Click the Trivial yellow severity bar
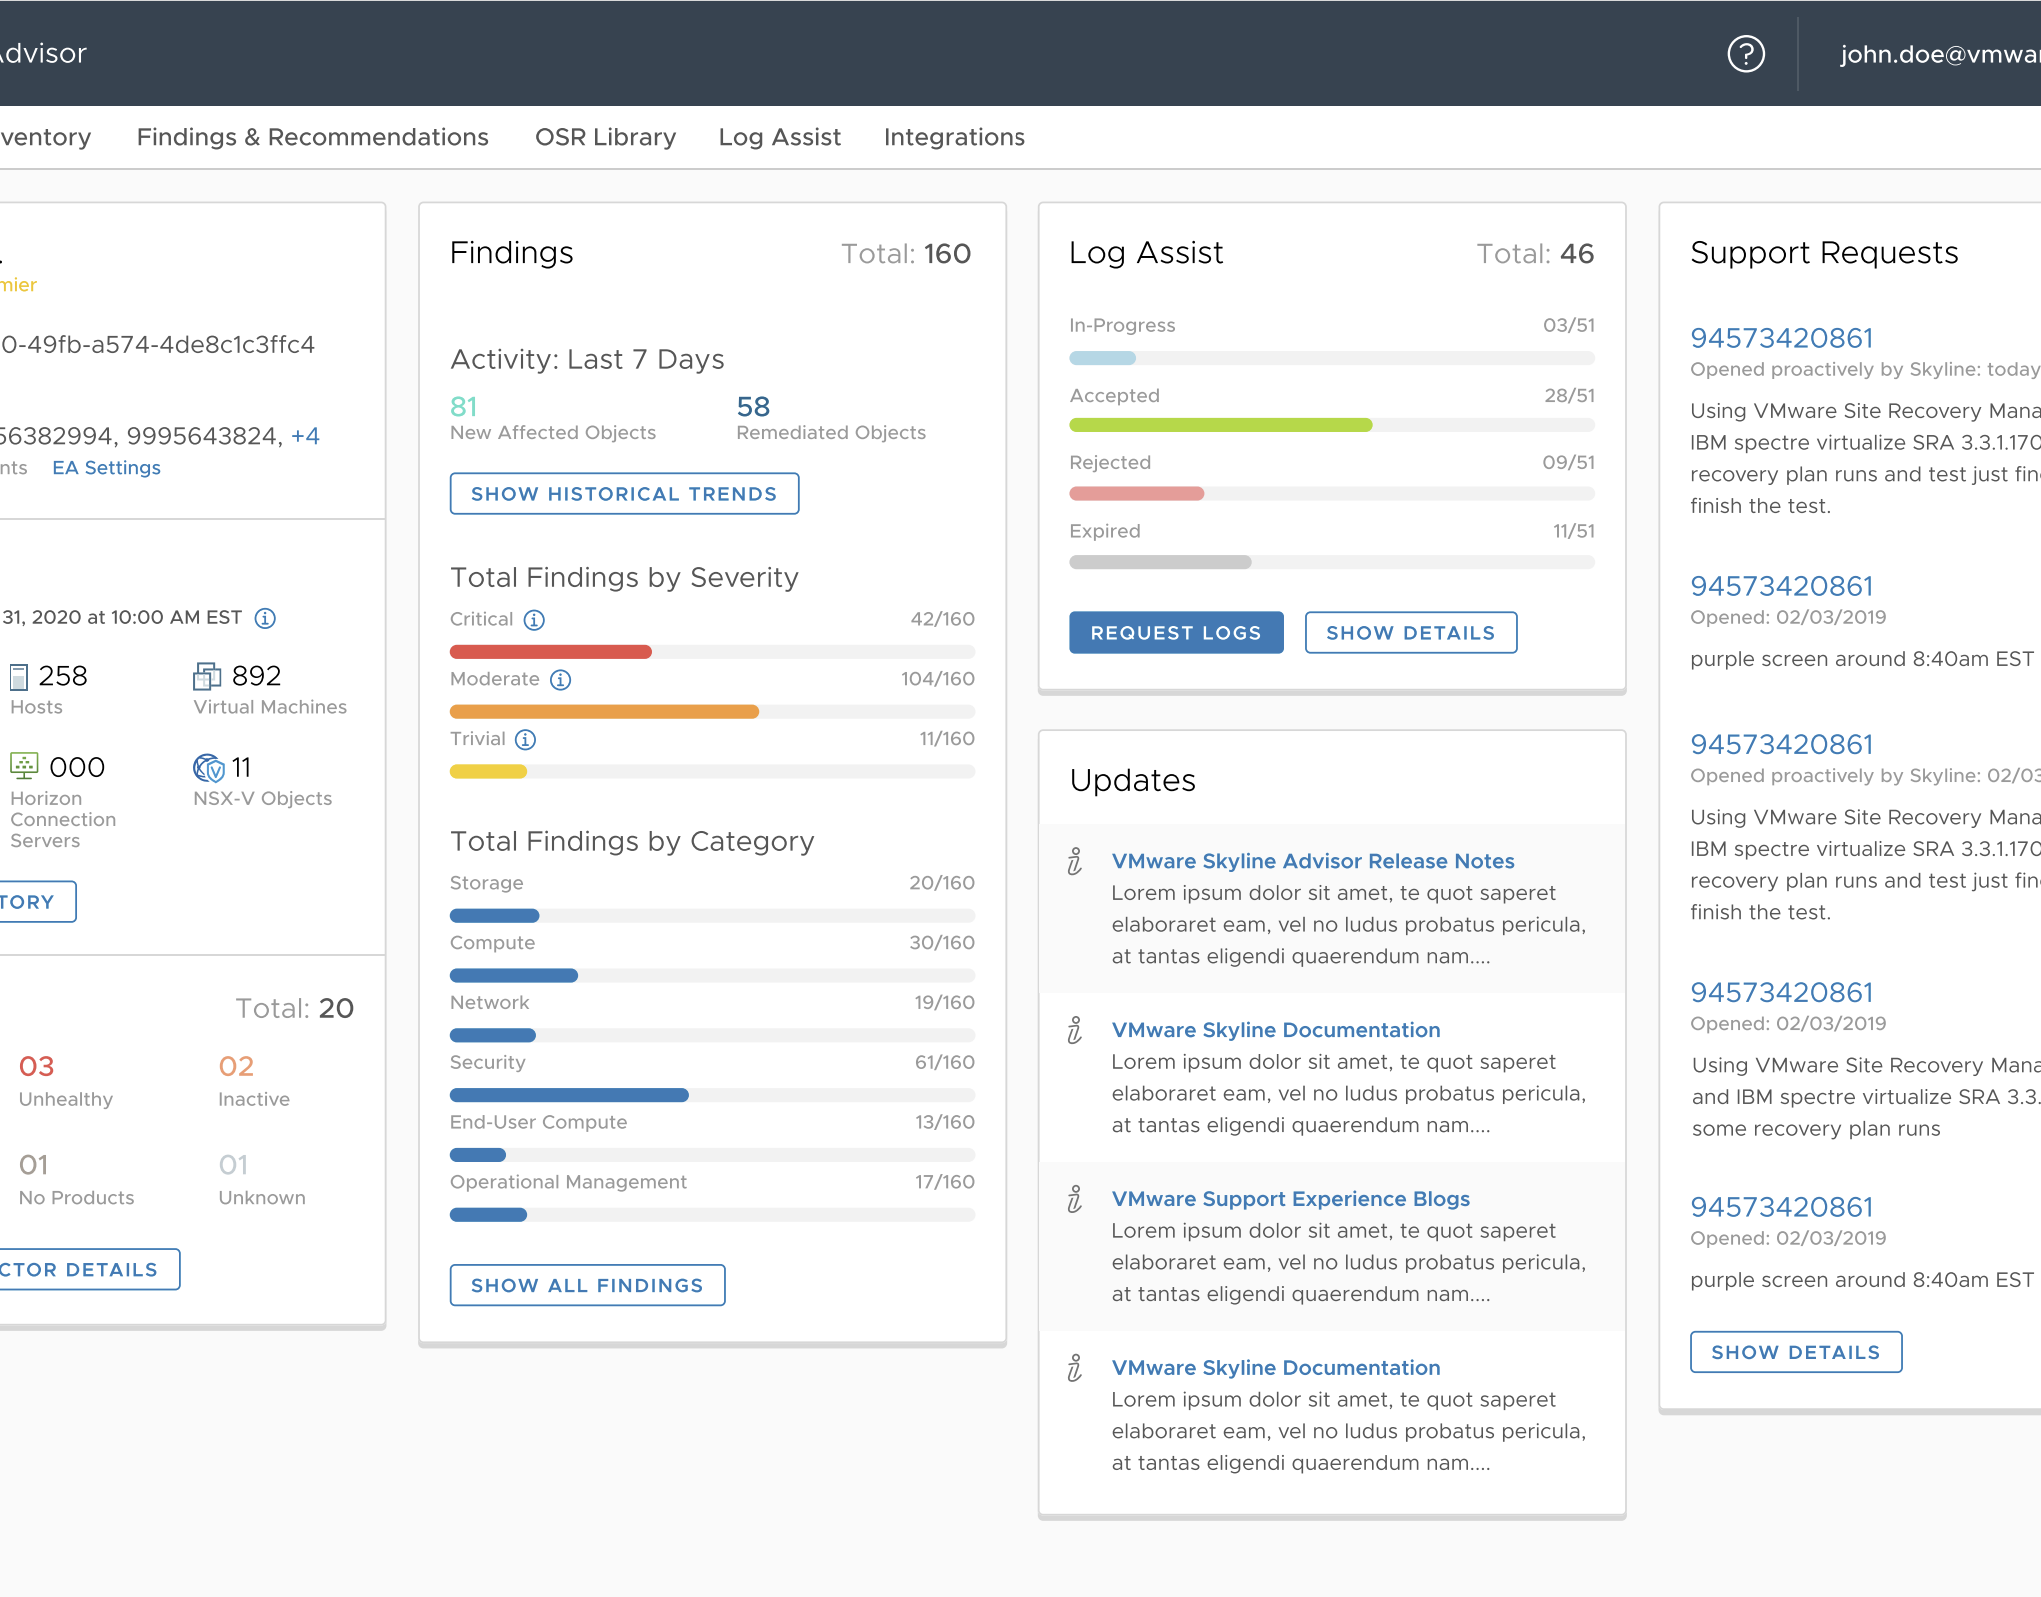The height and width of the screenshot is (1597, 2041). [x=488, y=772]
